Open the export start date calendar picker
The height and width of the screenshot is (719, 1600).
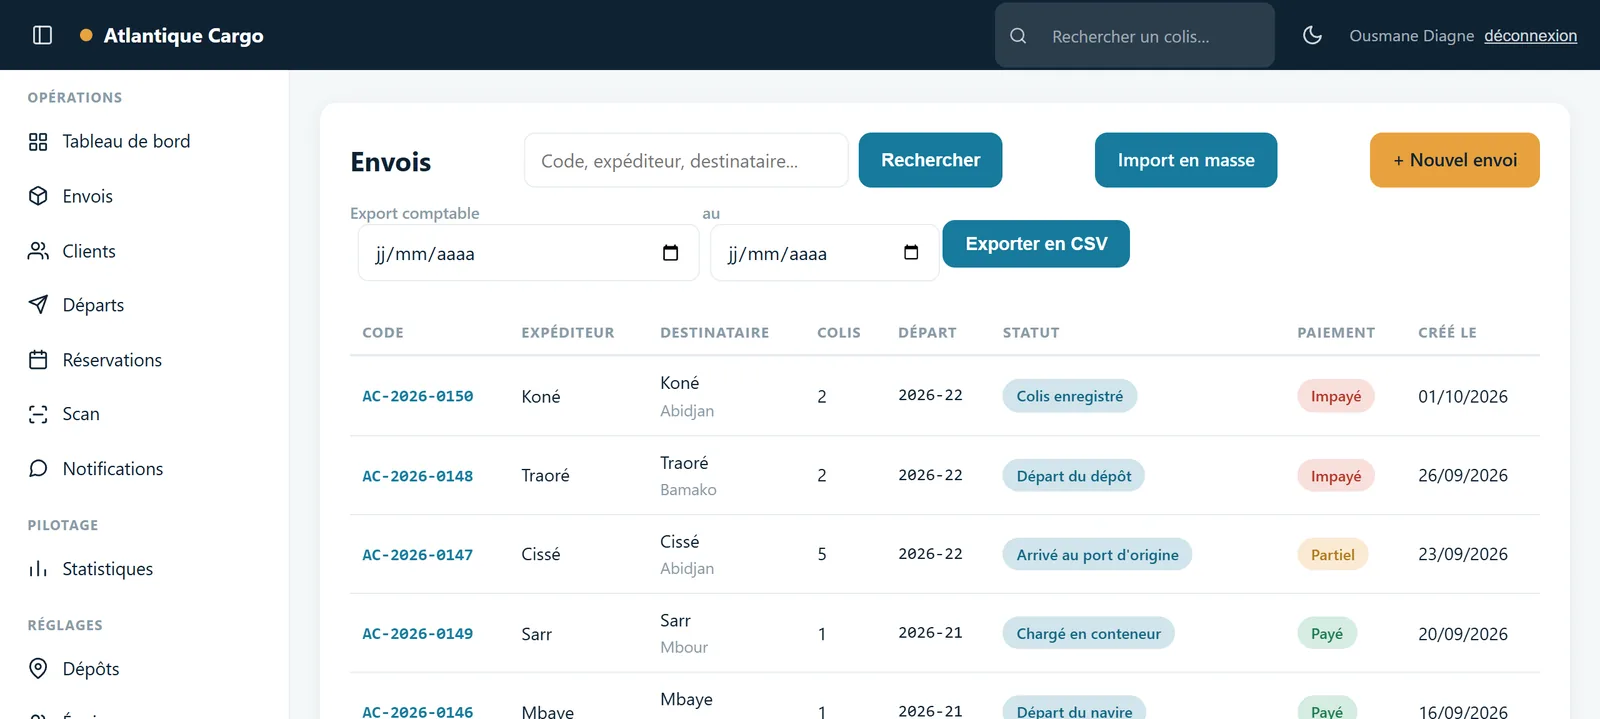click(670, 253)
